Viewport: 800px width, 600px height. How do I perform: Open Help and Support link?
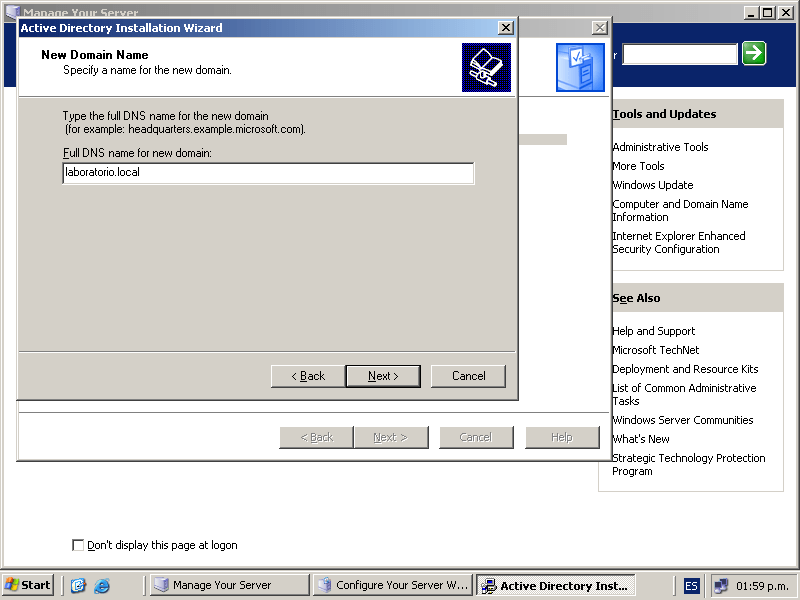653,331
